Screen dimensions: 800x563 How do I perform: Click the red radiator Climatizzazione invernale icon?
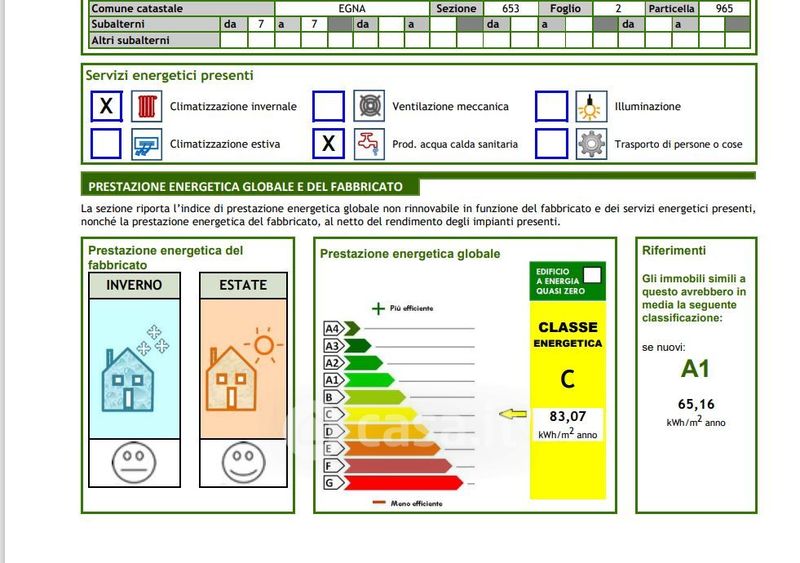[x=146, y=106]
